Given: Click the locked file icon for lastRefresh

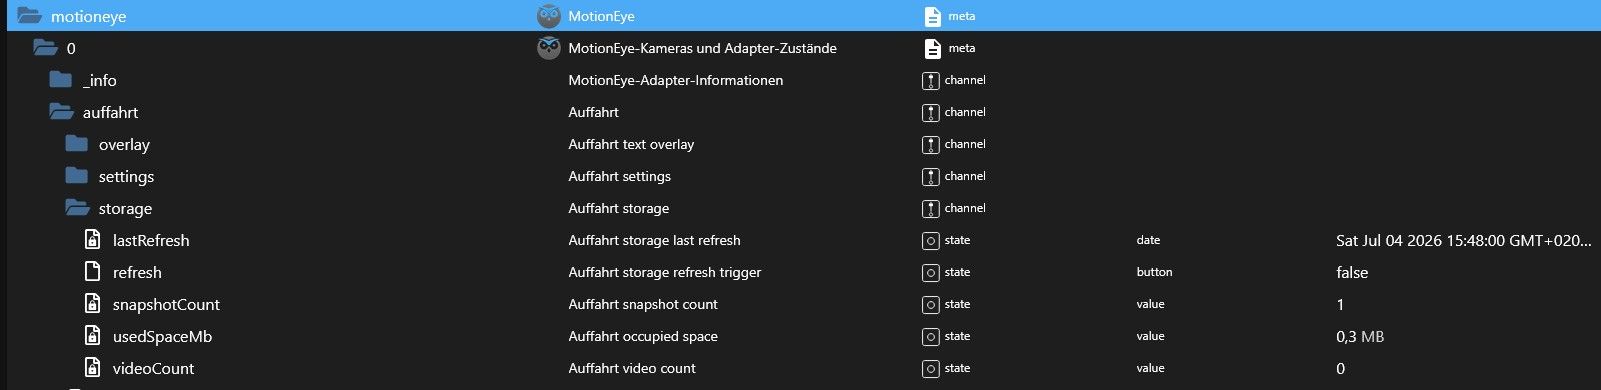Looking at the screenshot, I should [x=92, y=240].
